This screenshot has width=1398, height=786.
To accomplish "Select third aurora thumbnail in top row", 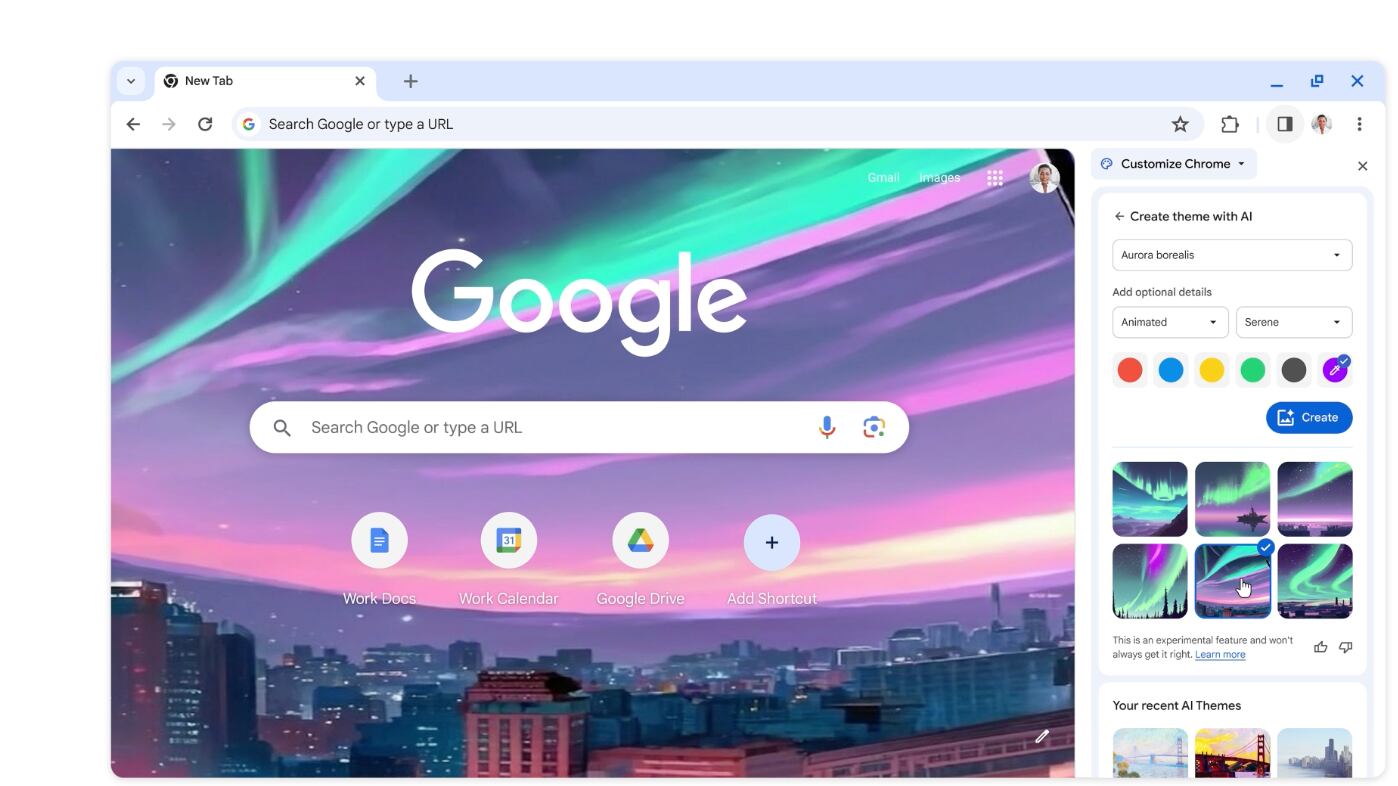I will pyautogui.click(x=1315, y=499).
